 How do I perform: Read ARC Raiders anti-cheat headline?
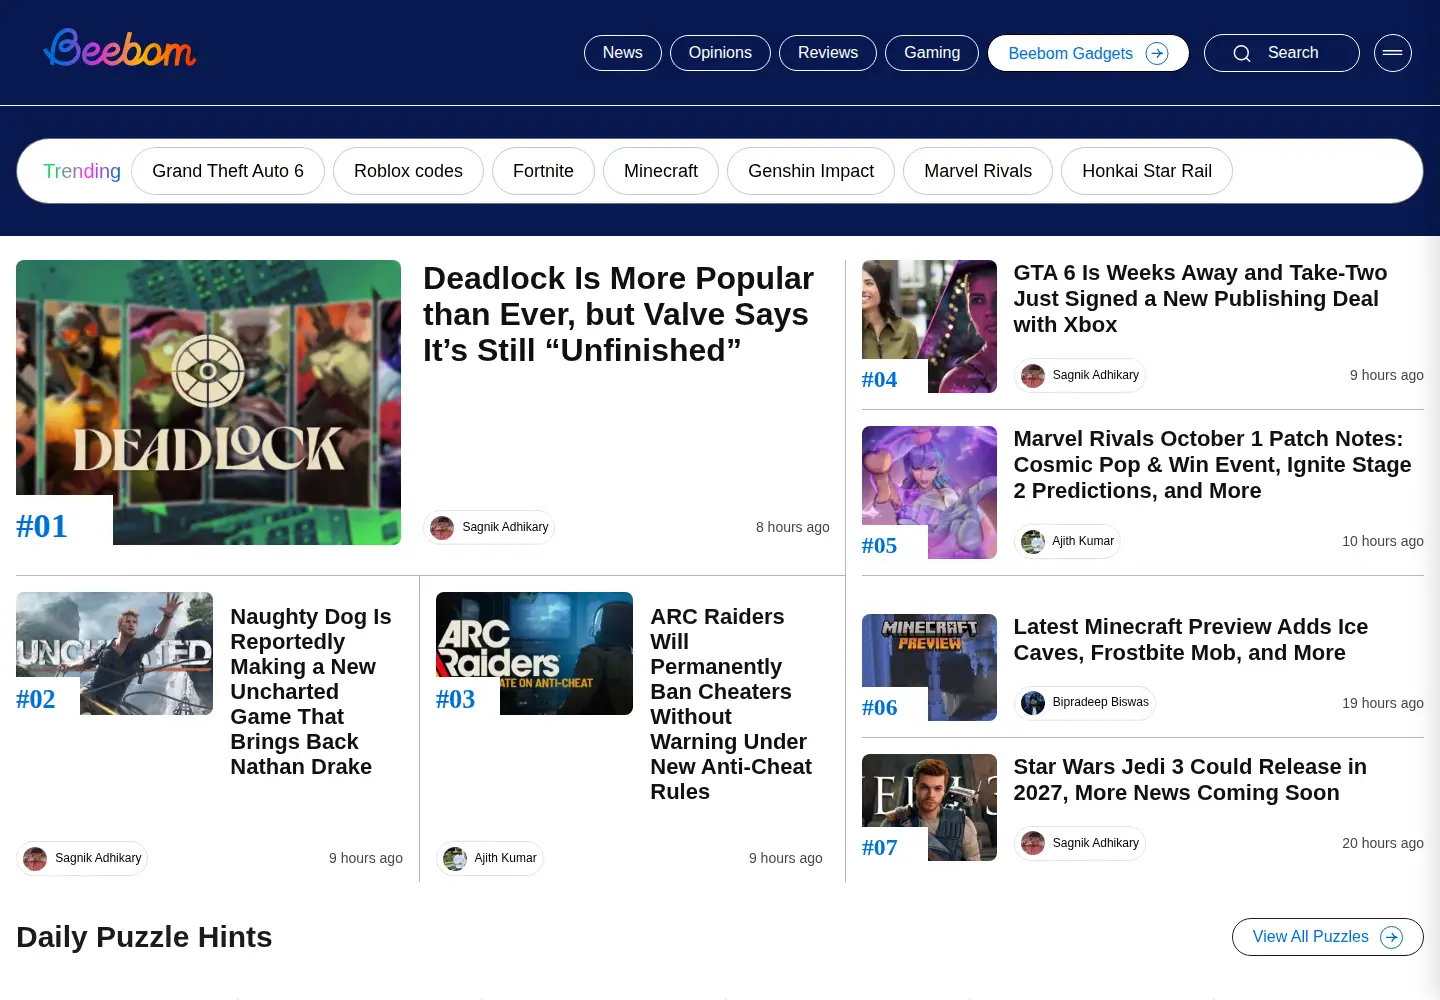(x=732, y=704)
